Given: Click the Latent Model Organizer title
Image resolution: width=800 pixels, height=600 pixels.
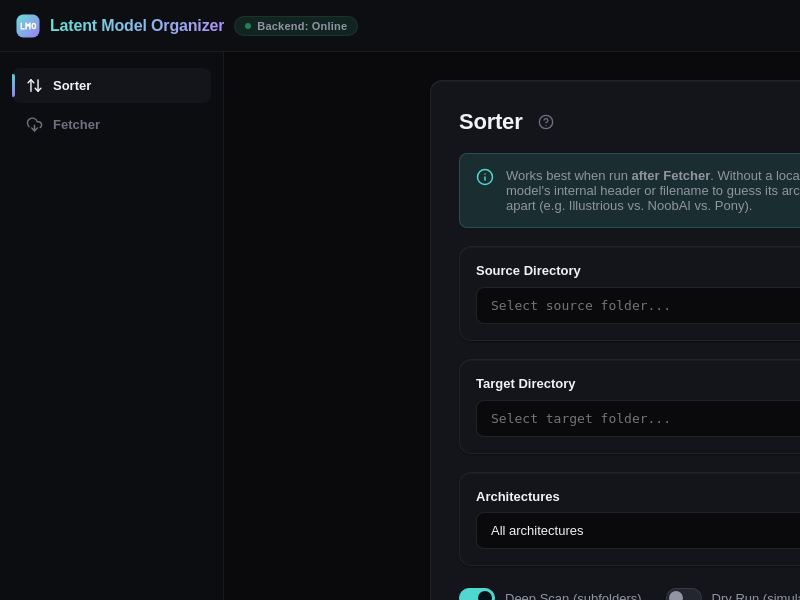Looking at the screenshot, I should tap(137, 26).
